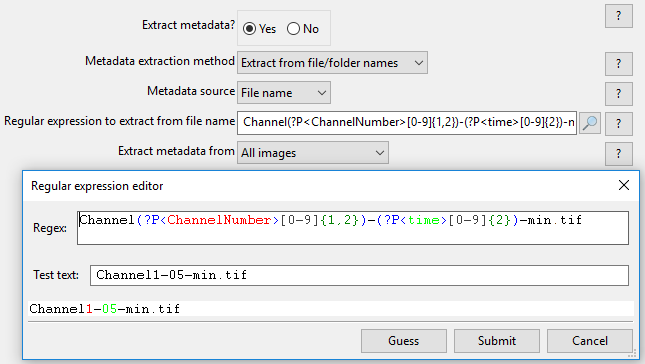Open help for Extract metadata question
Image resolution: width=645 pixels, height=364 pixels.
pyautogui.click(x=619, y=16)
